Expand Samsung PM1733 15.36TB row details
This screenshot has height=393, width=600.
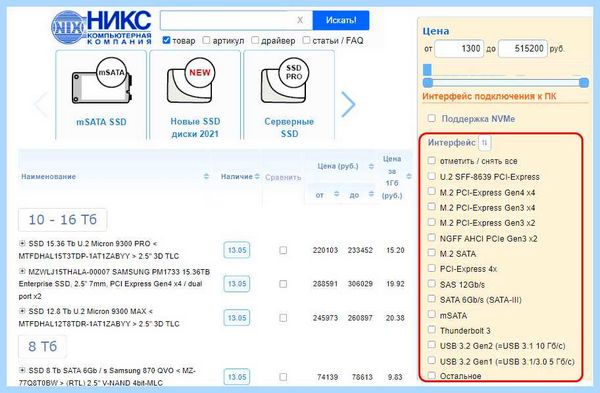pos(22,271)
